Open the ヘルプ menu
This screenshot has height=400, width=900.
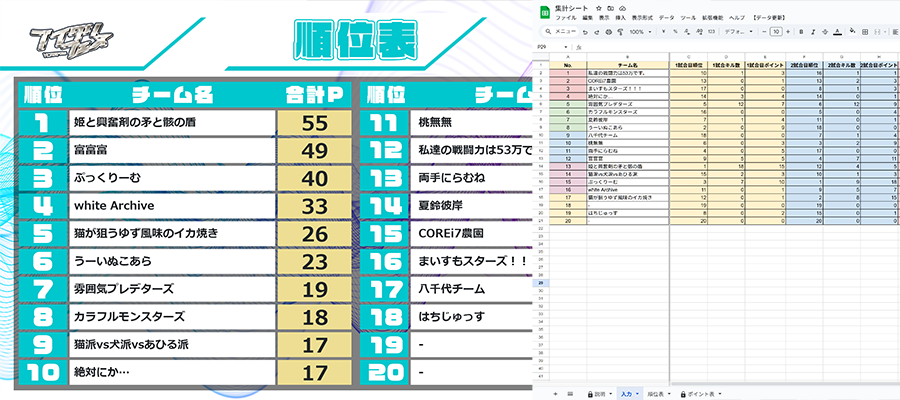point(737,18)
